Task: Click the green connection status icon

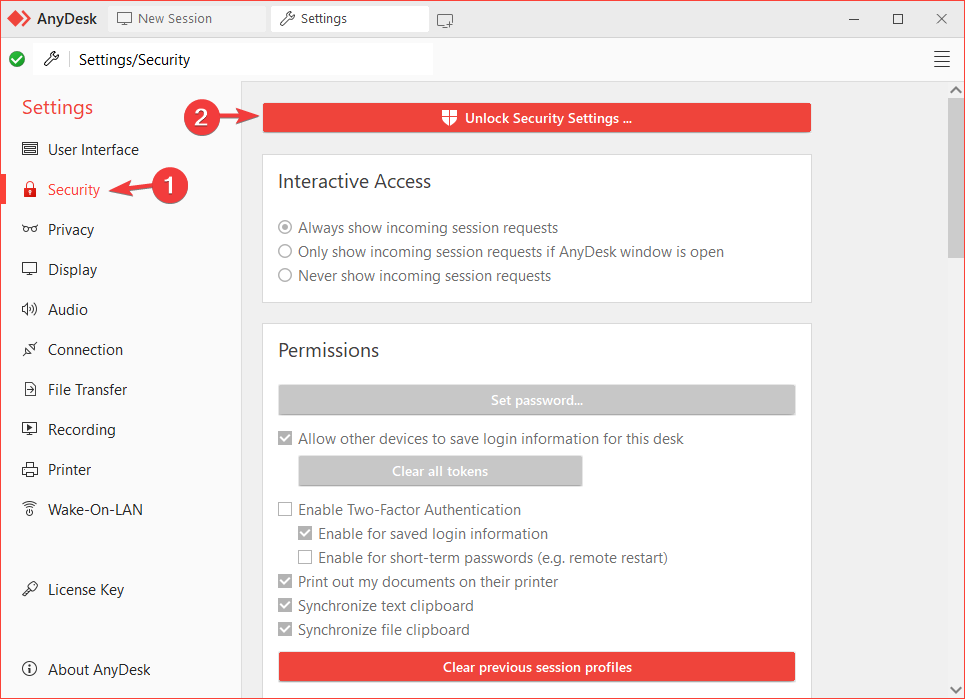Action: tap(17, 59)
